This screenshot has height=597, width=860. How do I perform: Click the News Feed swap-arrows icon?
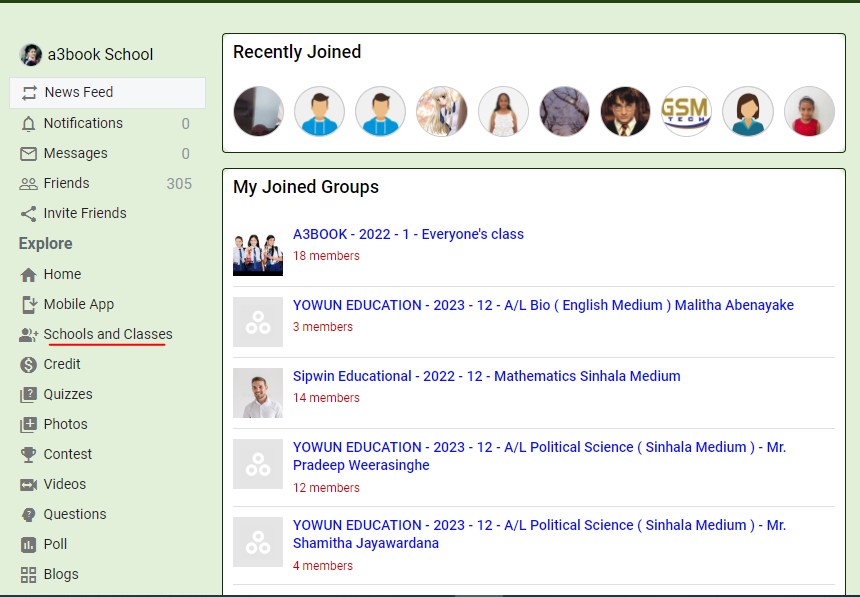[x=28, y=92]
